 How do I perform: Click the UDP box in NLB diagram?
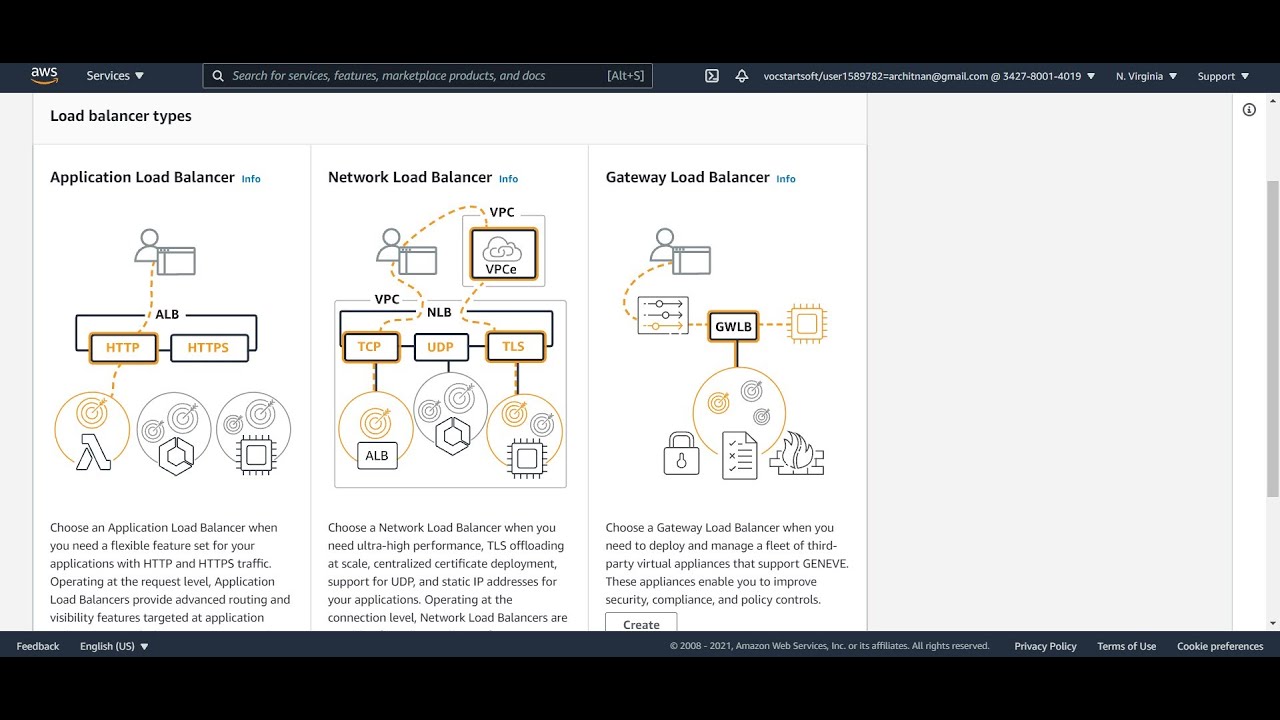click(440, 347)
